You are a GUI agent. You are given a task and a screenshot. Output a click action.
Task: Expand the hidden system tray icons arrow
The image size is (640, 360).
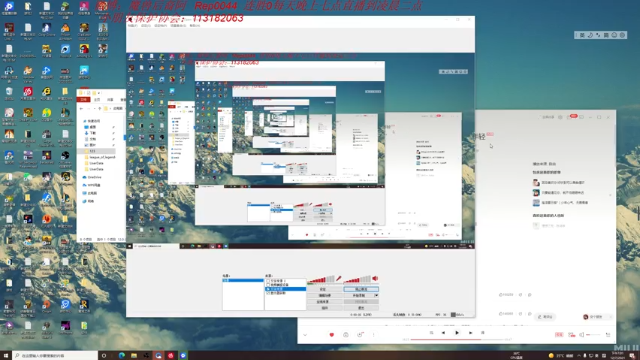click(x=579, y=356)
